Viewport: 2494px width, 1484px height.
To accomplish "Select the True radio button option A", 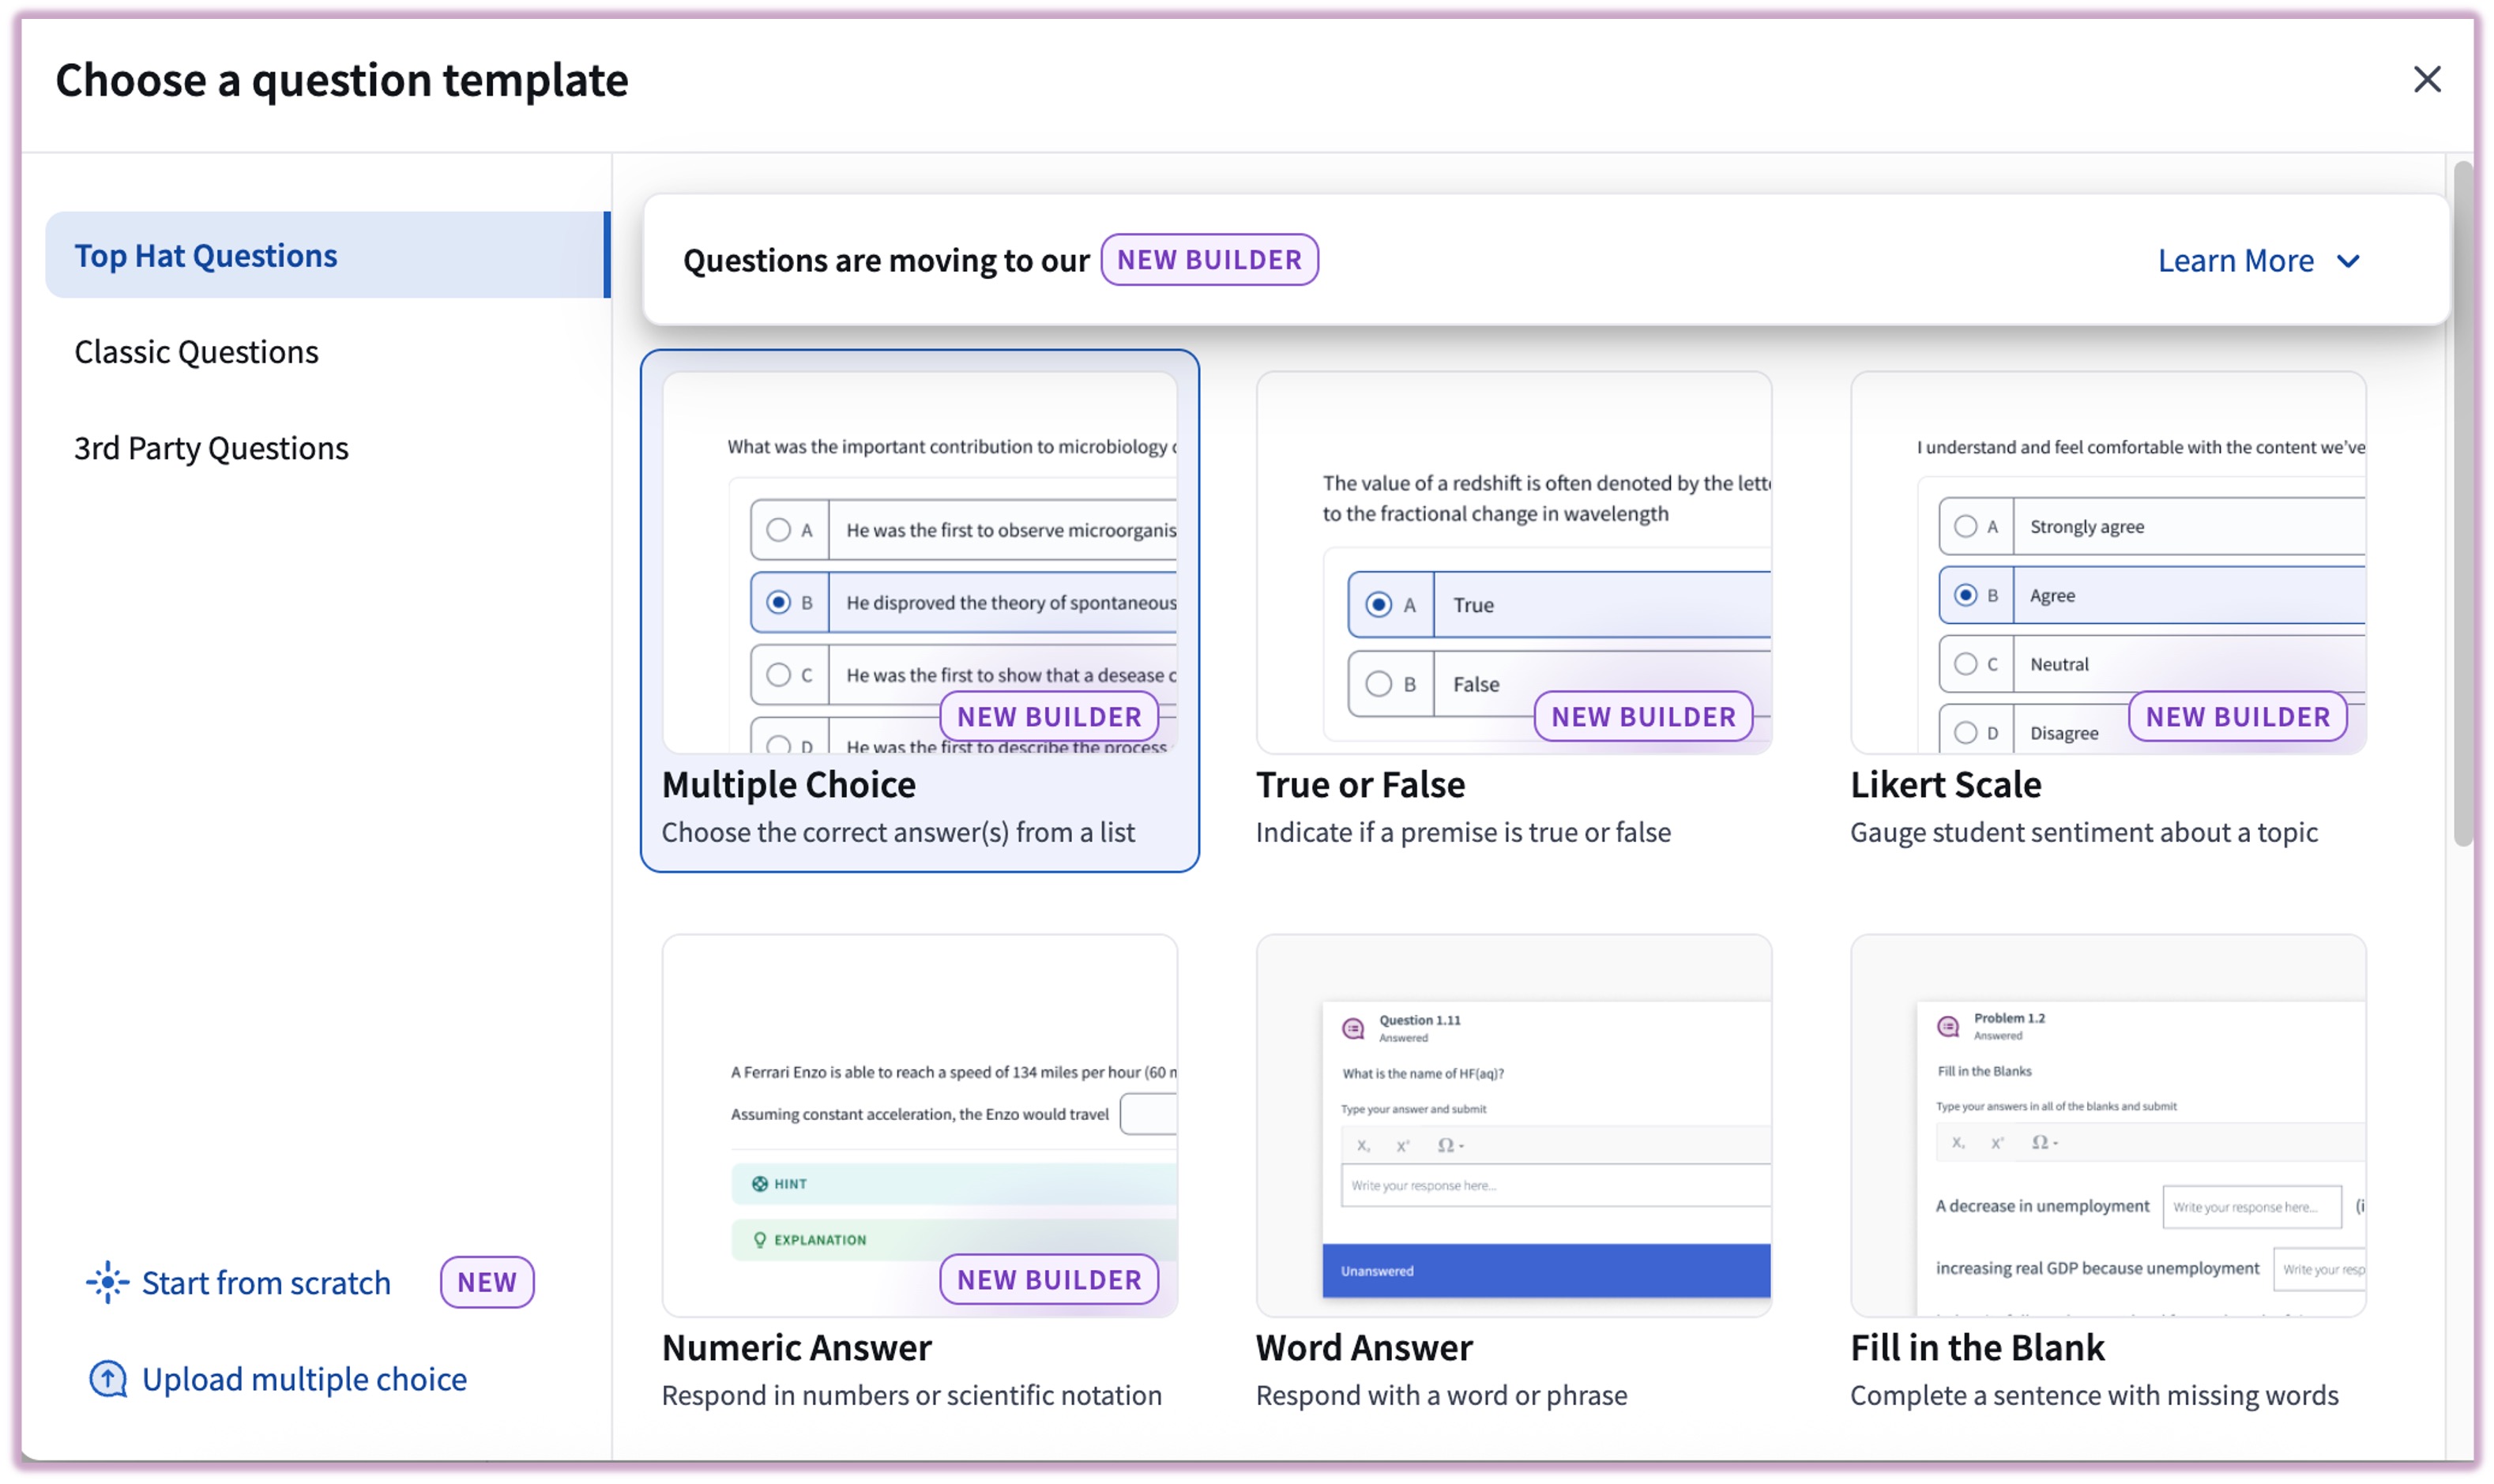I will [1378, 604].
